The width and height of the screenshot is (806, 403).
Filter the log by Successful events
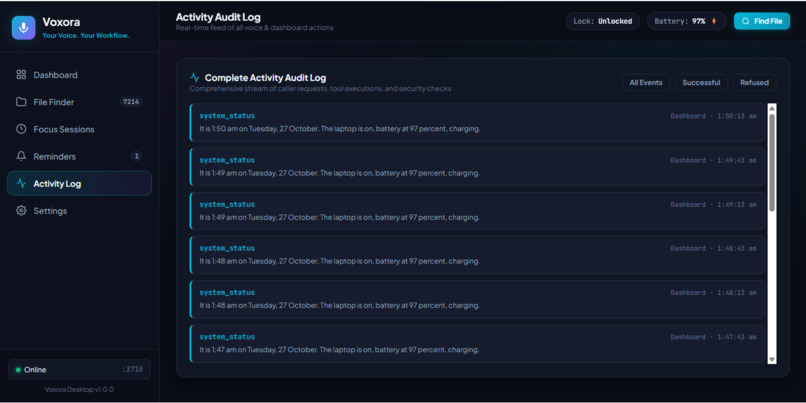coord(701,82)
